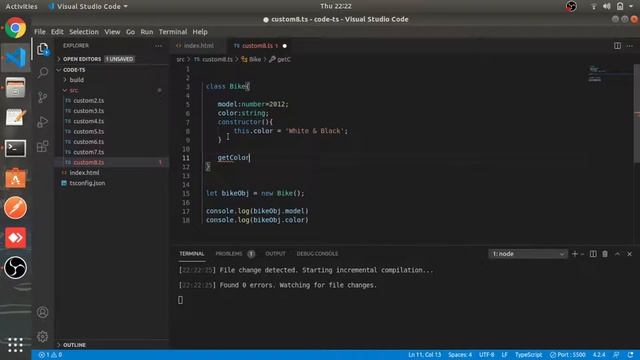
Task: Open the Run menu
Action: [x=147, y=32]
